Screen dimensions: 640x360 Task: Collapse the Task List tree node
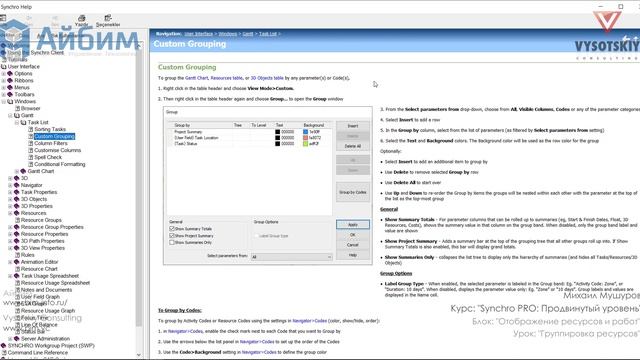pos(17,122)
